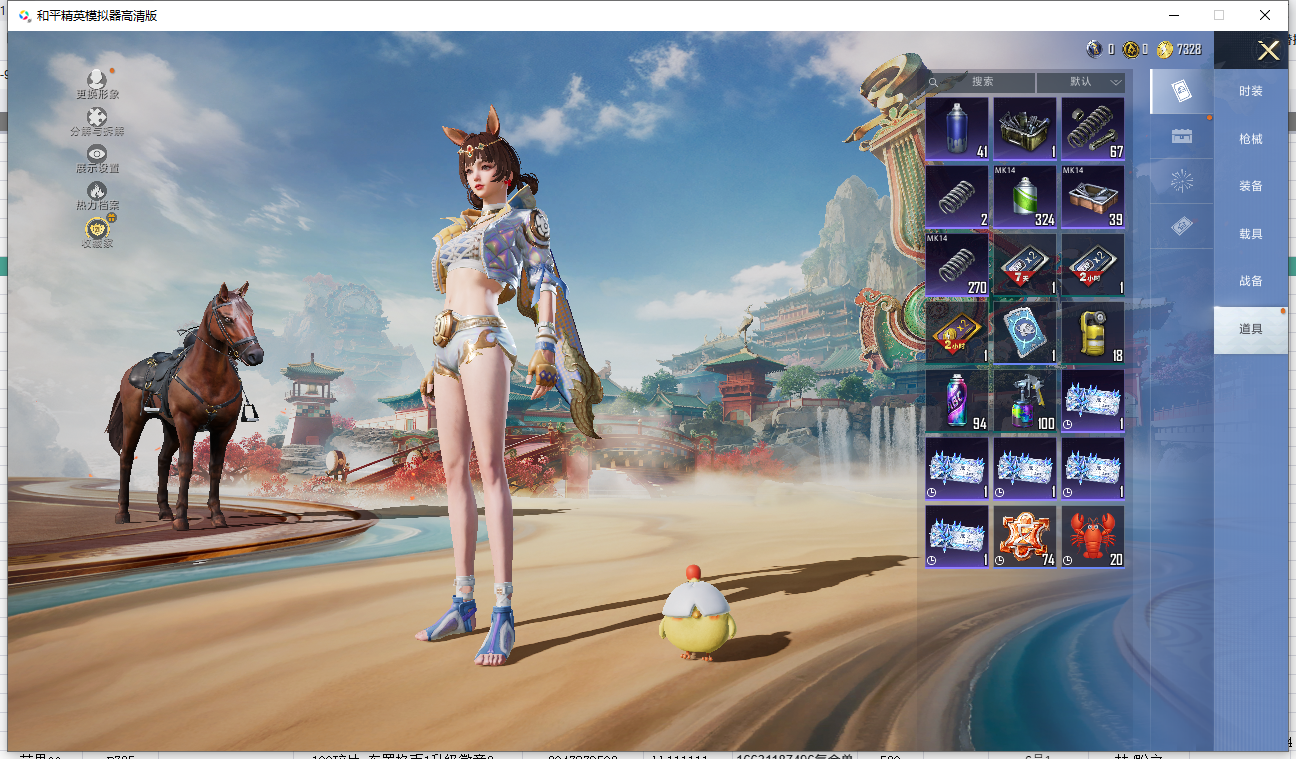Screen dimensions: 1296x759
Task: Select the spring item with count 2
Action: (x=957, y=196)
